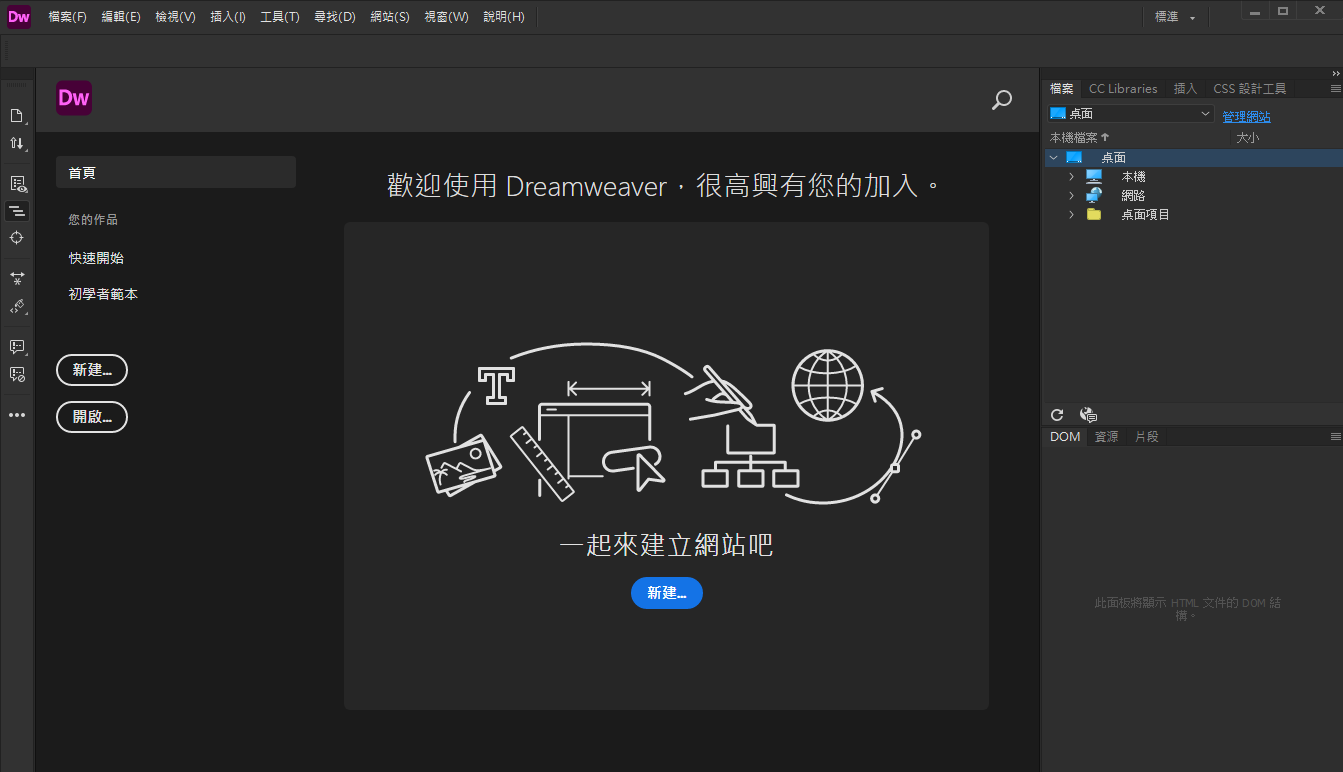Open the 插入(I) menu
Screen dimensions: 1343x772
click(x=228, y=17)
